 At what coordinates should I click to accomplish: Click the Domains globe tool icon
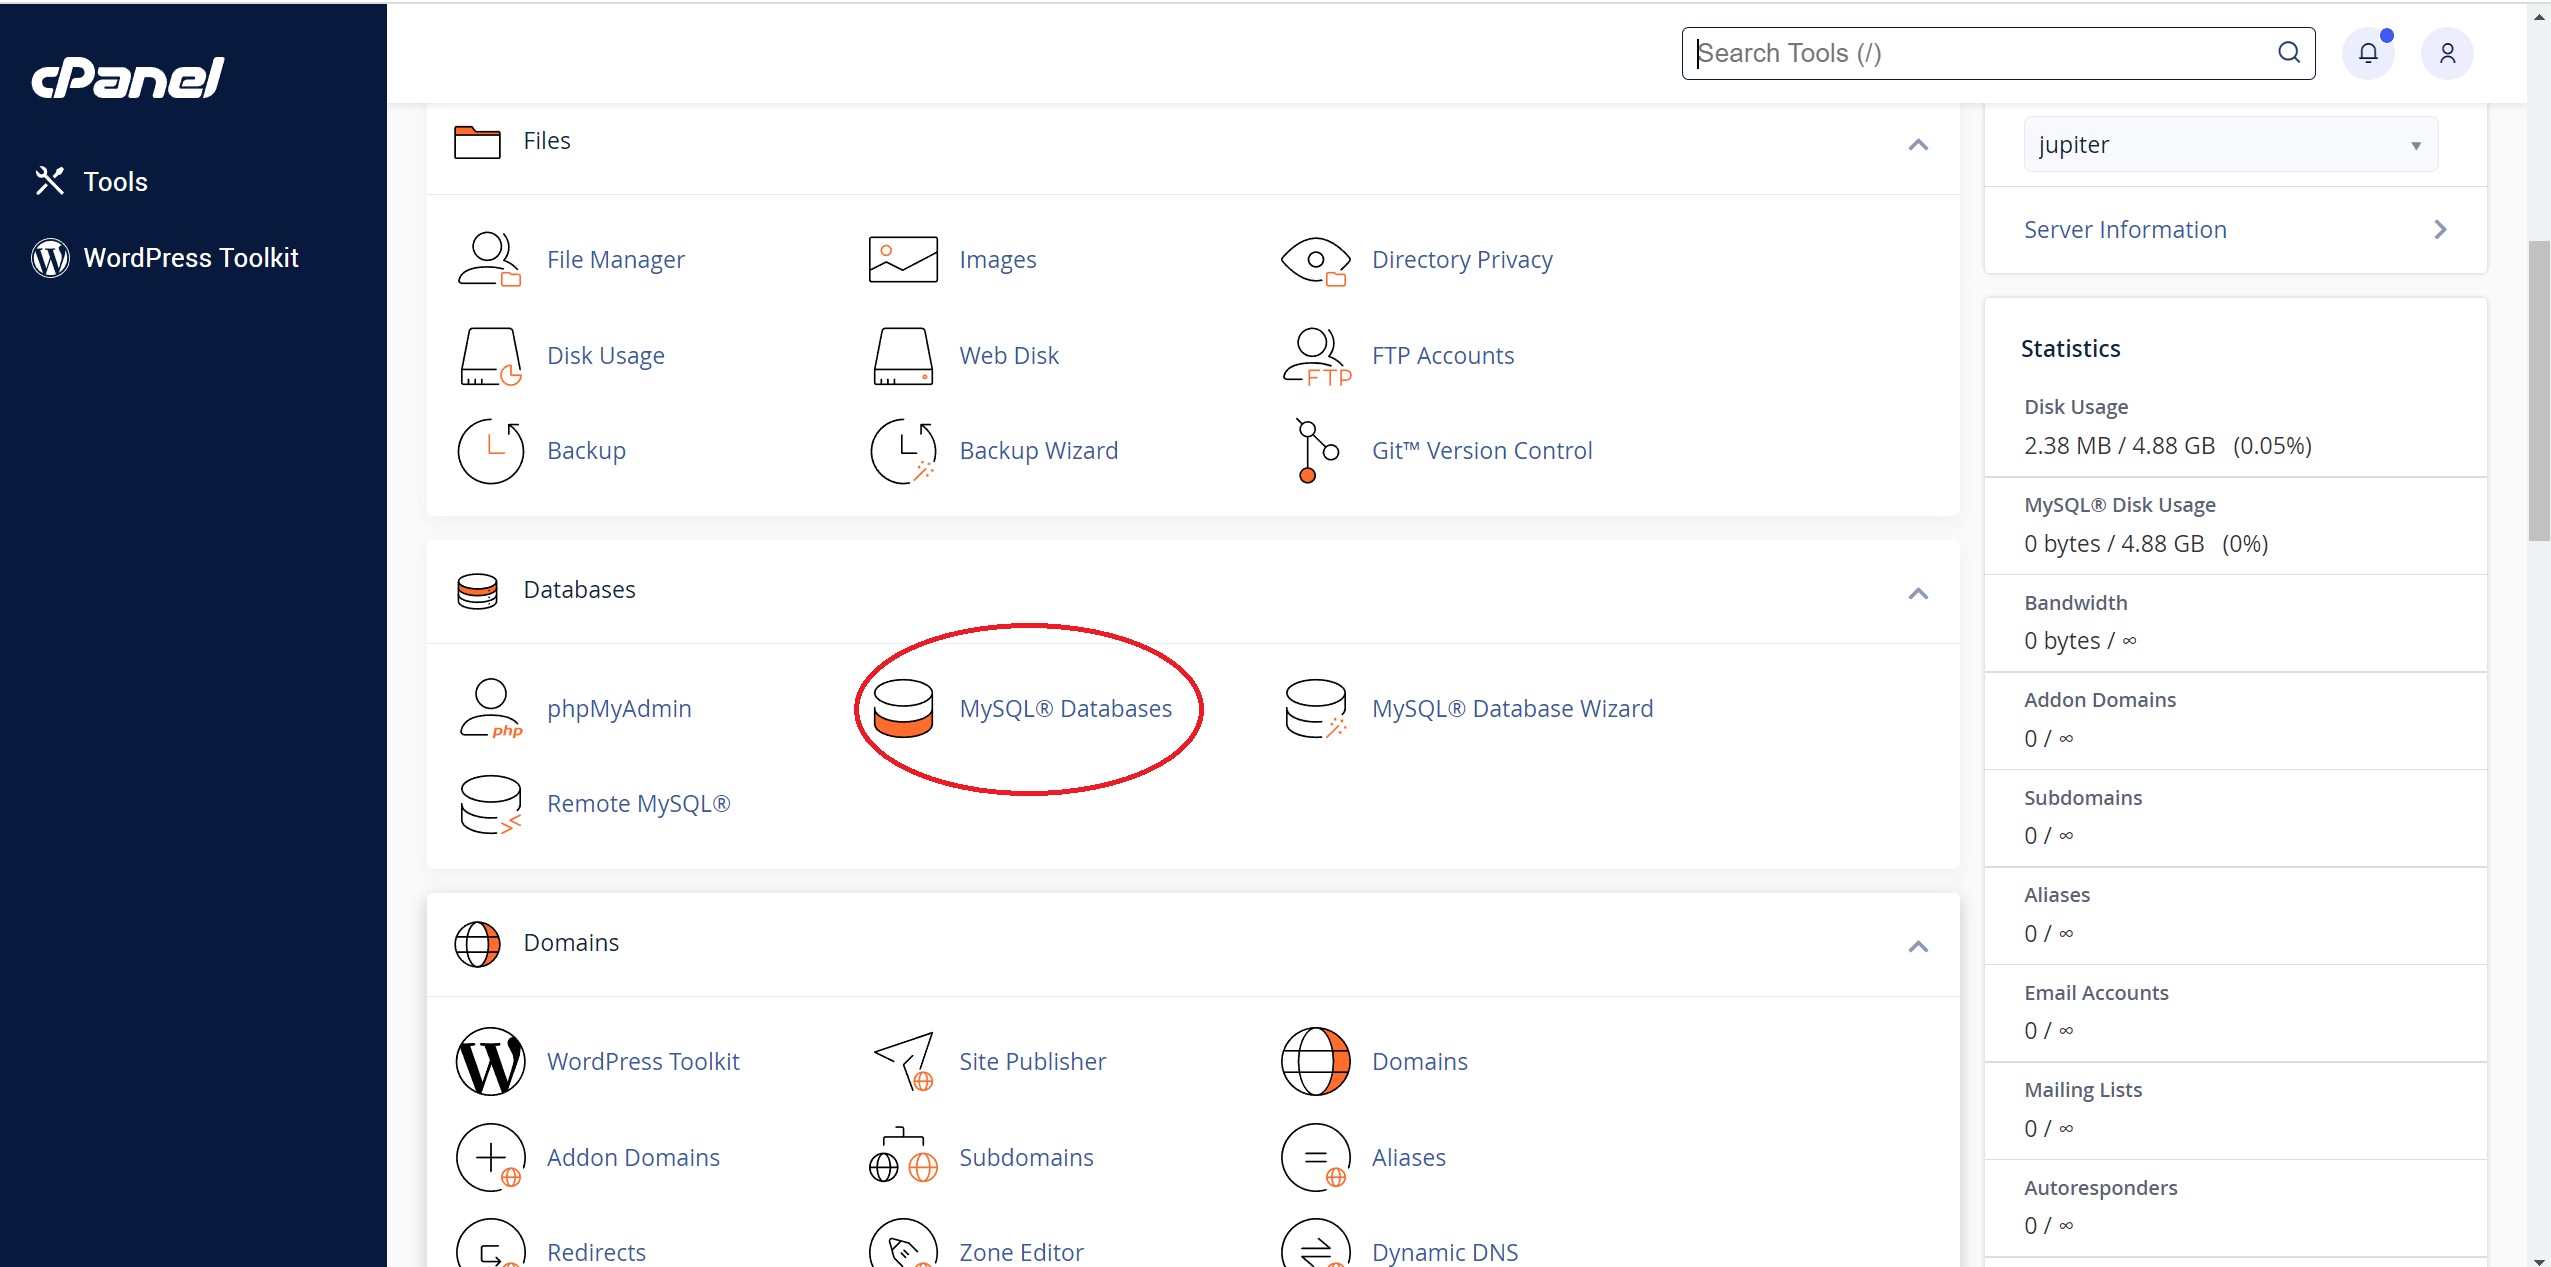(1316, 1062)
